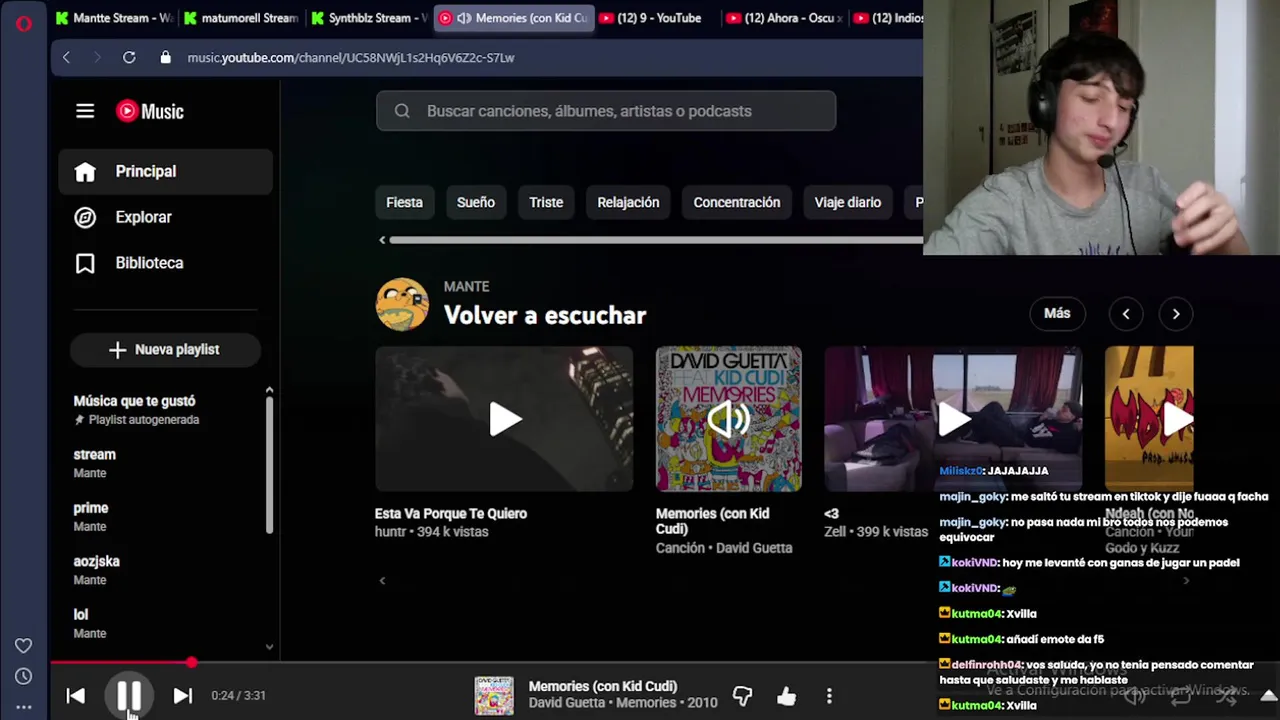Viewport: 1280px width, 720px height.
Task: Select the Relajación mood chip
Action: pyautogui.click(x=628, y=202)
